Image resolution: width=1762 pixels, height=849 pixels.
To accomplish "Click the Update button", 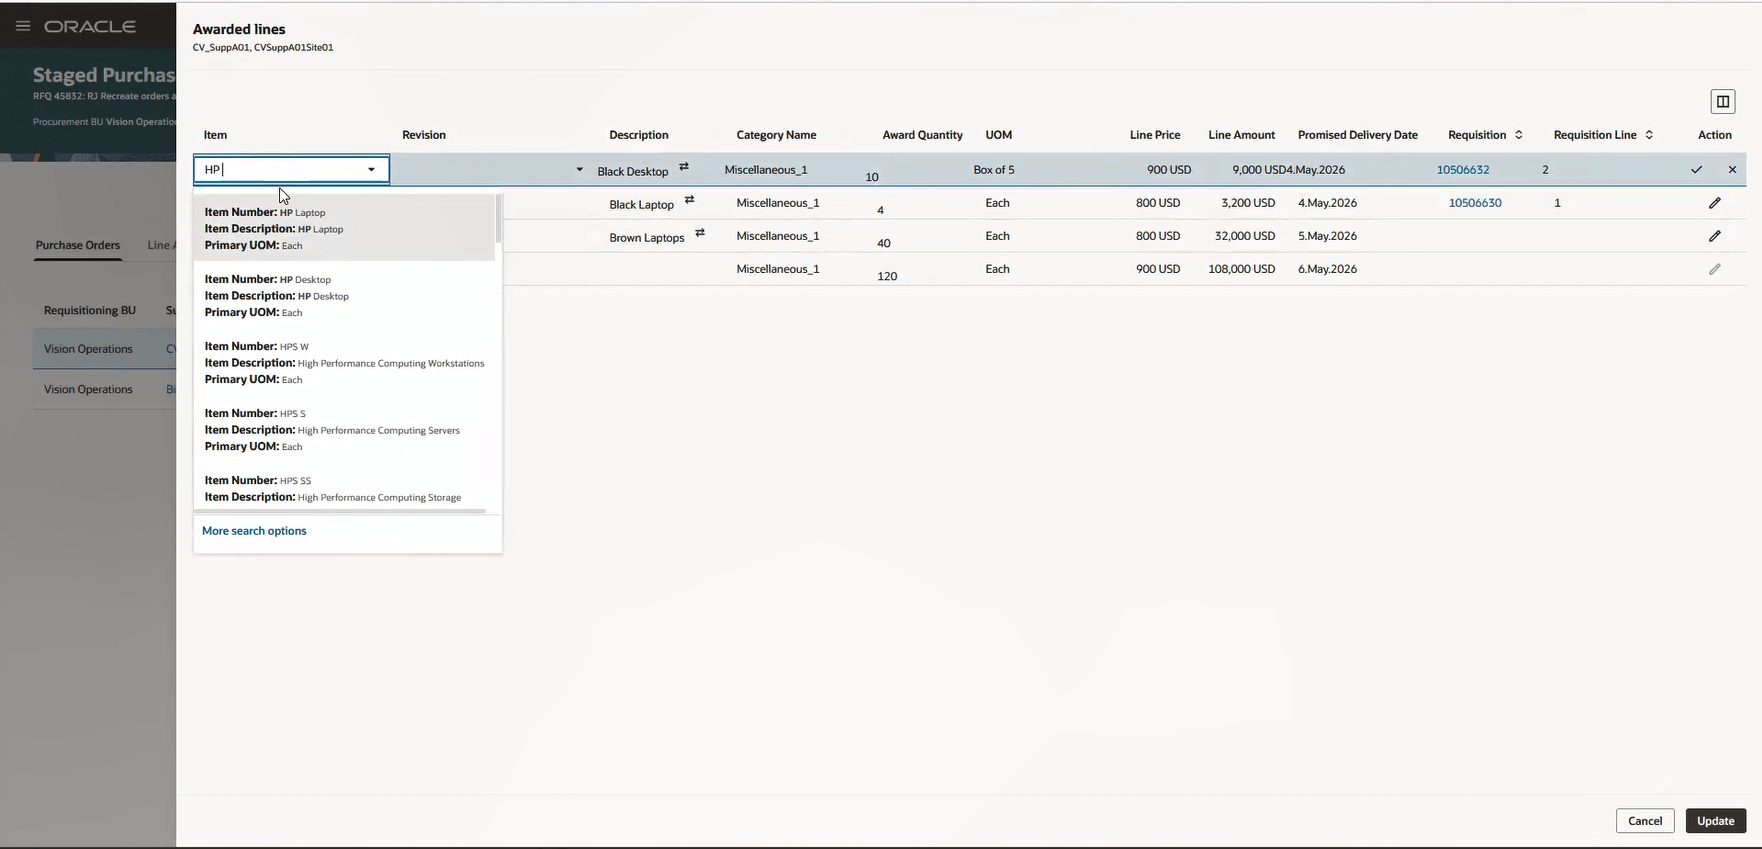I will click(1716, 821).
